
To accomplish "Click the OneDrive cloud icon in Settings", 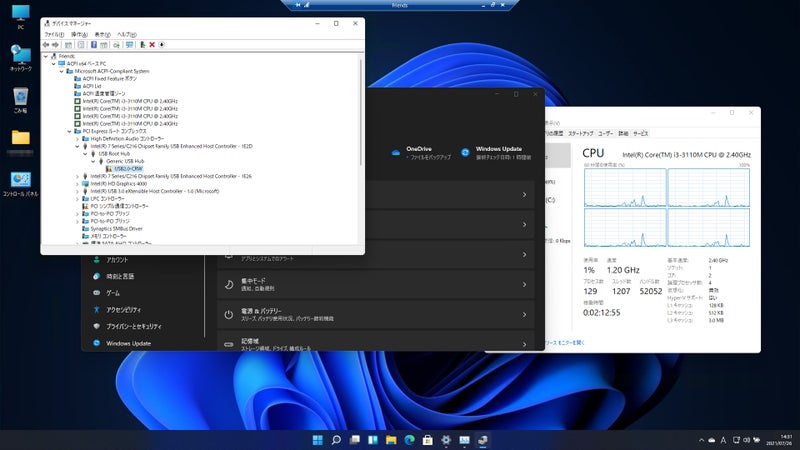I will (x=396, y=152).
